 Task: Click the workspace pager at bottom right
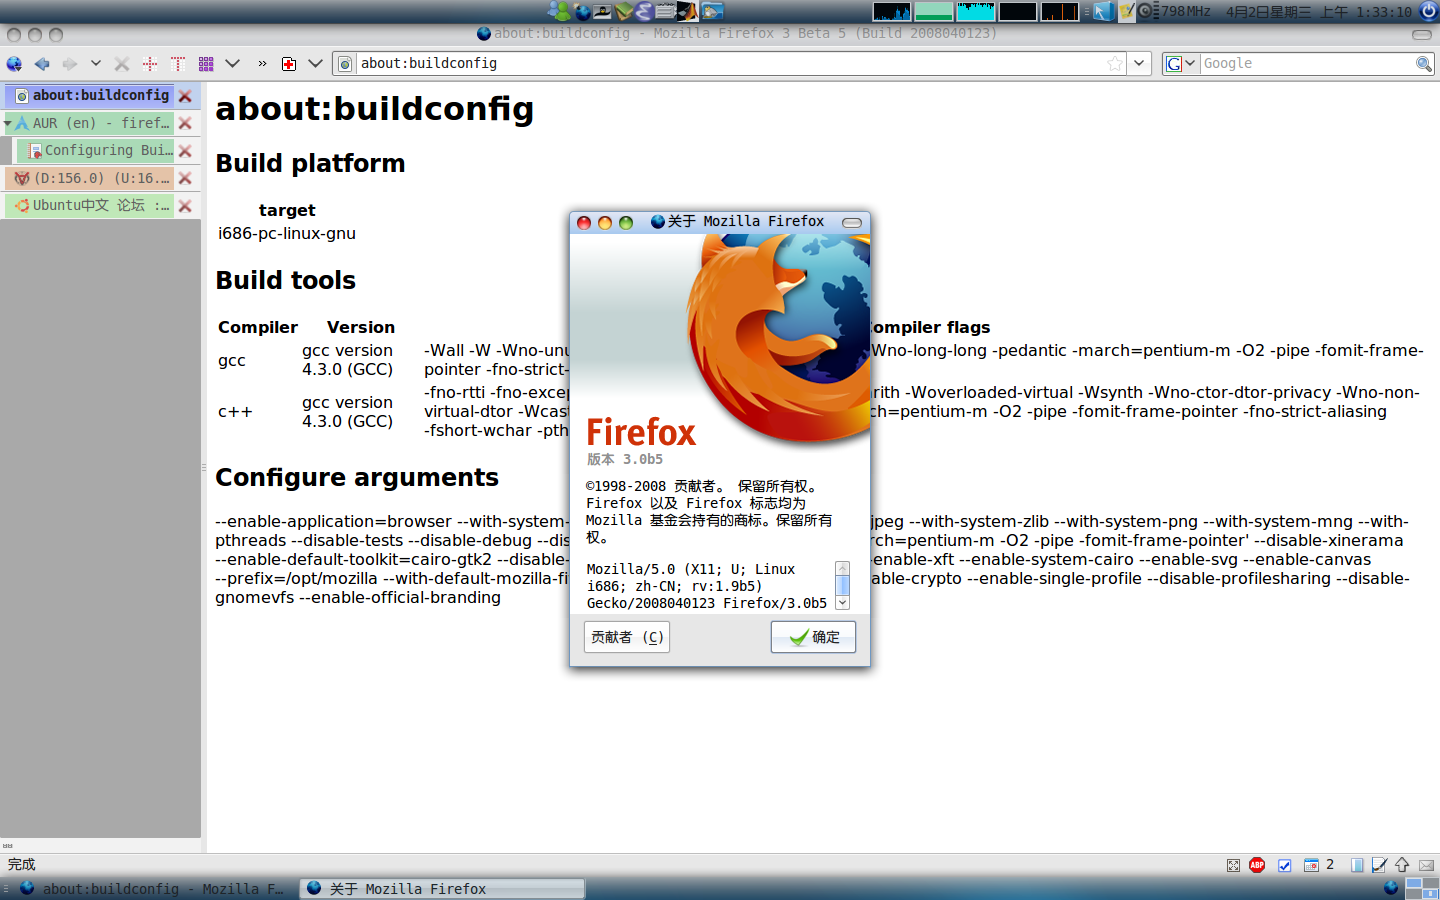click(1422, 888)
